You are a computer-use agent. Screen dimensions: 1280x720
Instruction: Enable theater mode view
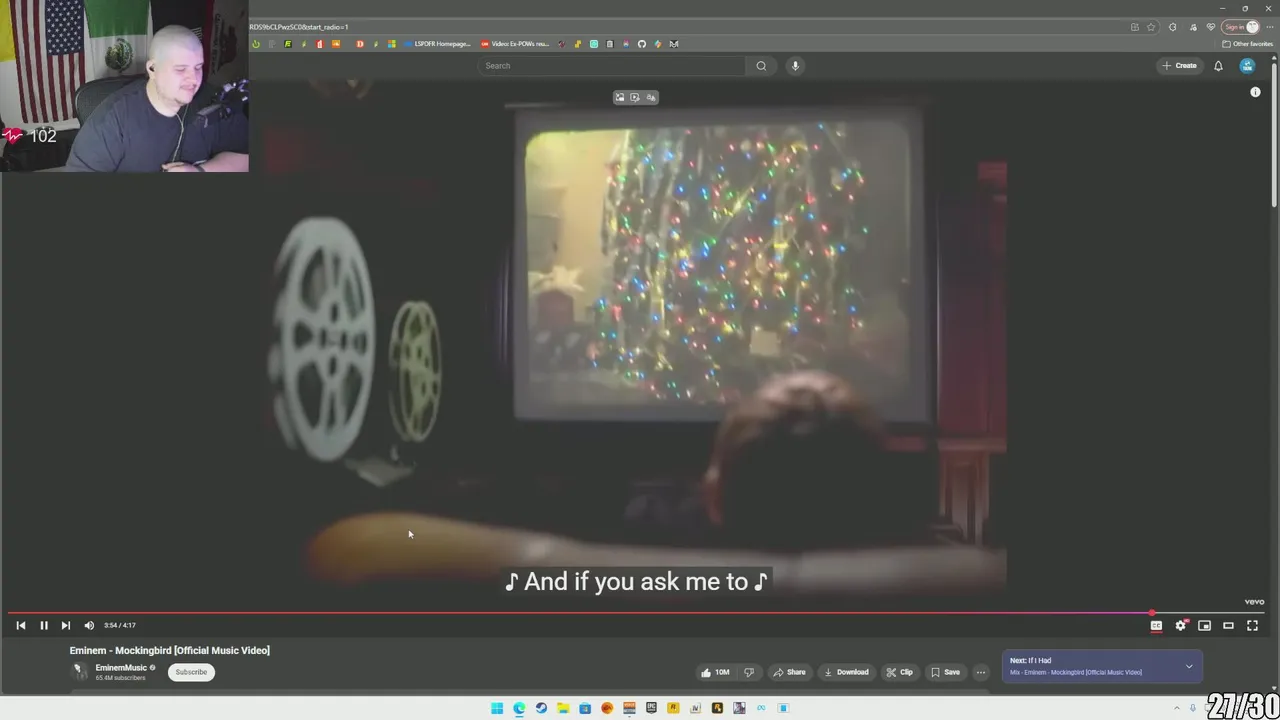1228,625
